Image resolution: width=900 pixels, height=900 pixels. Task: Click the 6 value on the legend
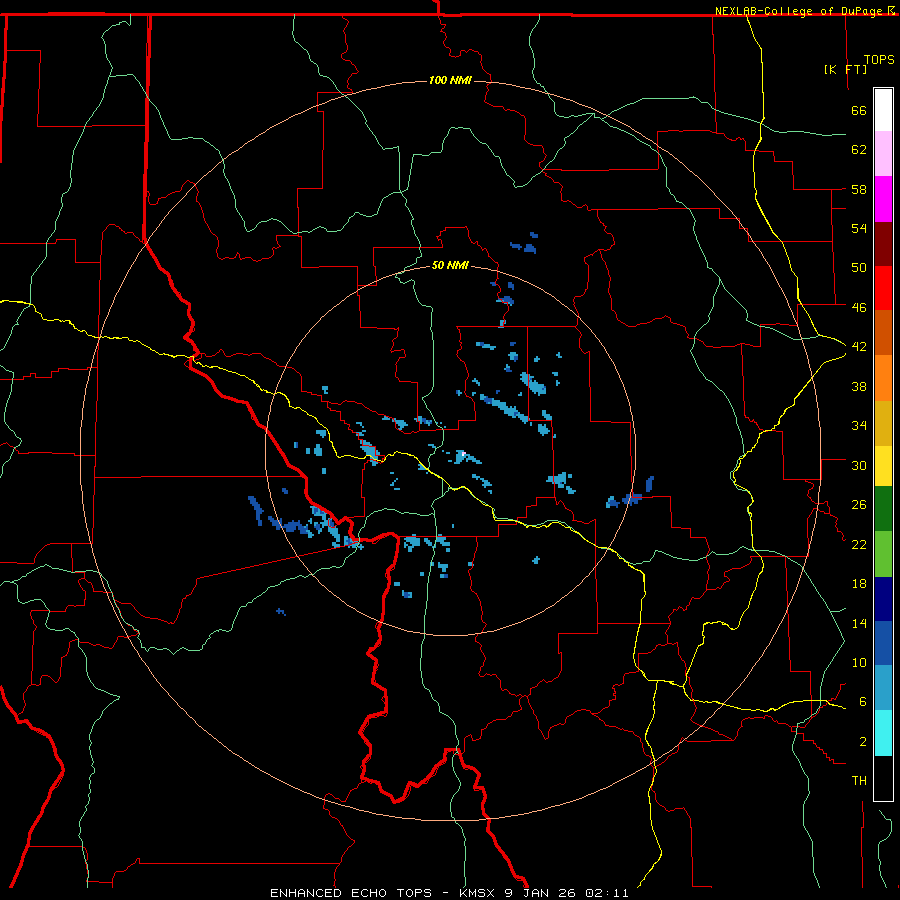(x=863, y=702)
